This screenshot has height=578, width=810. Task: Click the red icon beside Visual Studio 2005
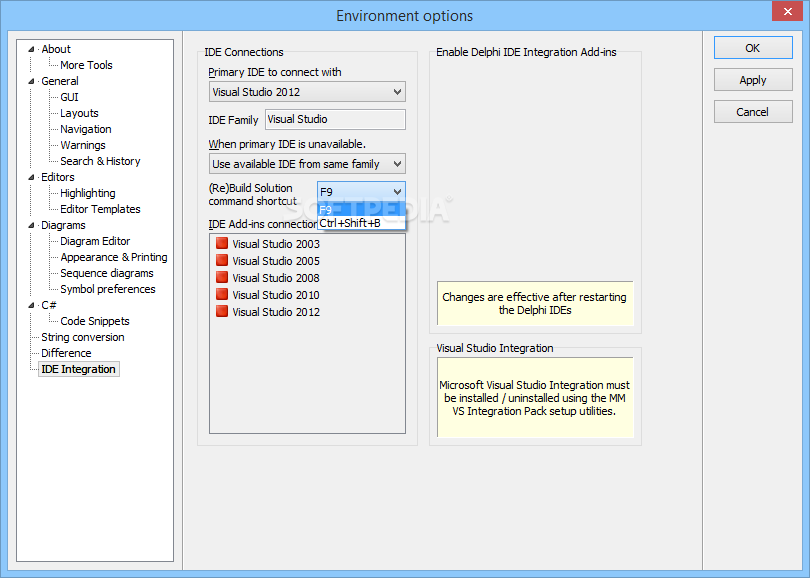[x=222, y=260]
